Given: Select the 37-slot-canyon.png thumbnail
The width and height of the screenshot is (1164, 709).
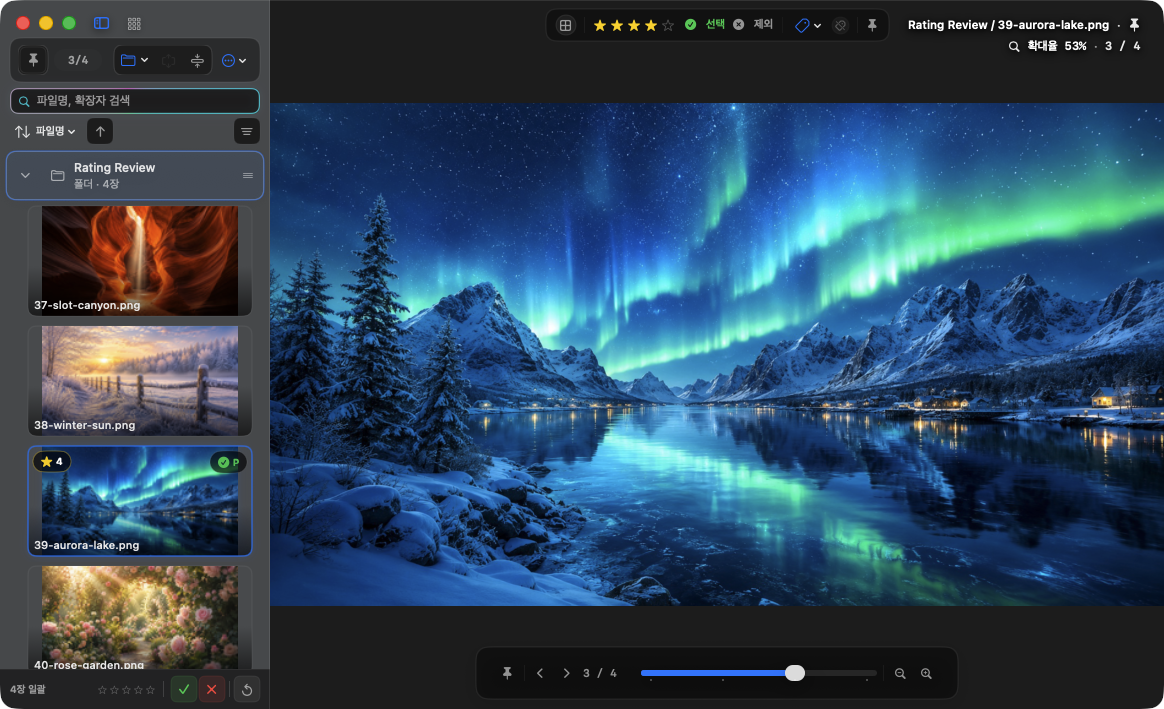Looking at the screenshot, I should (140, 261).
